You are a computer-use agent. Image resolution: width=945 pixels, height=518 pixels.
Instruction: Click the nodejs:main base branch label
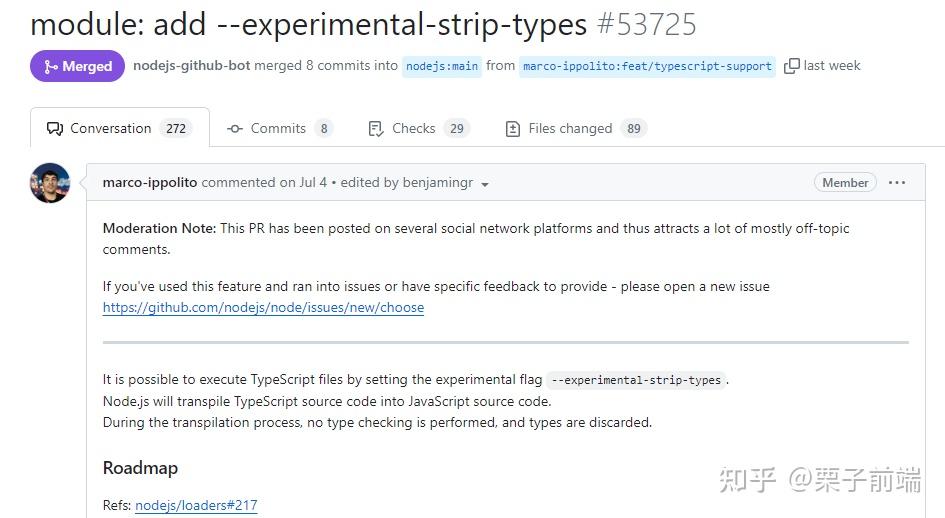click(441, 66)
